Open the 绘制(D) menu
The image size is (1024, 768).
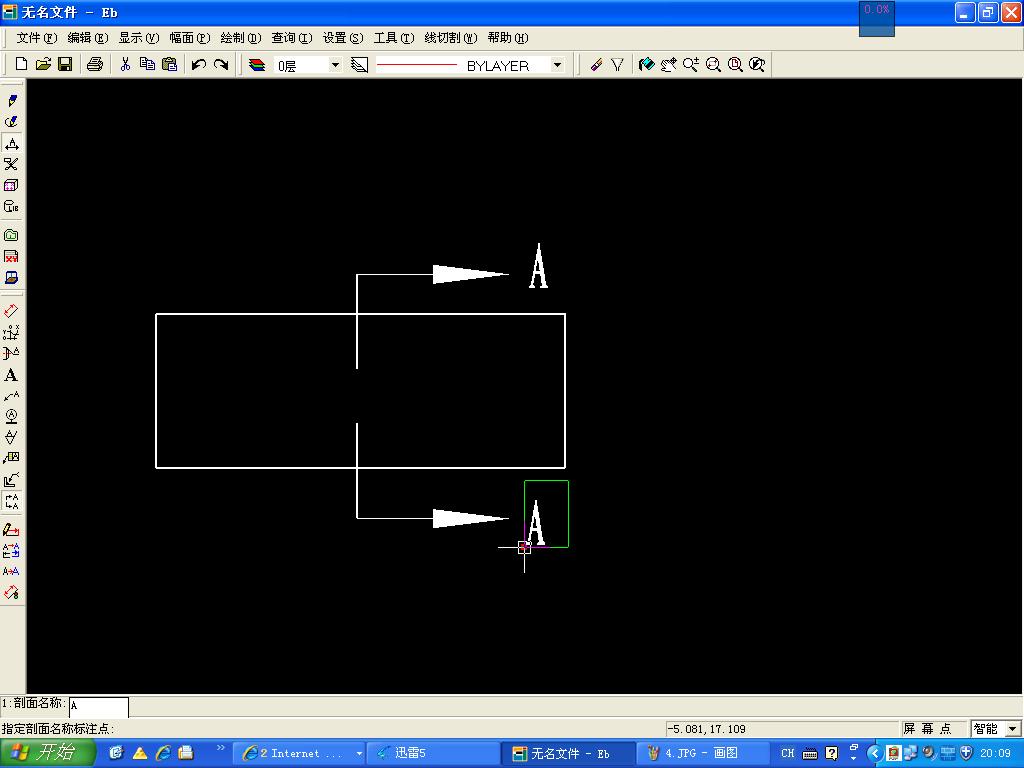coord(240,38)
